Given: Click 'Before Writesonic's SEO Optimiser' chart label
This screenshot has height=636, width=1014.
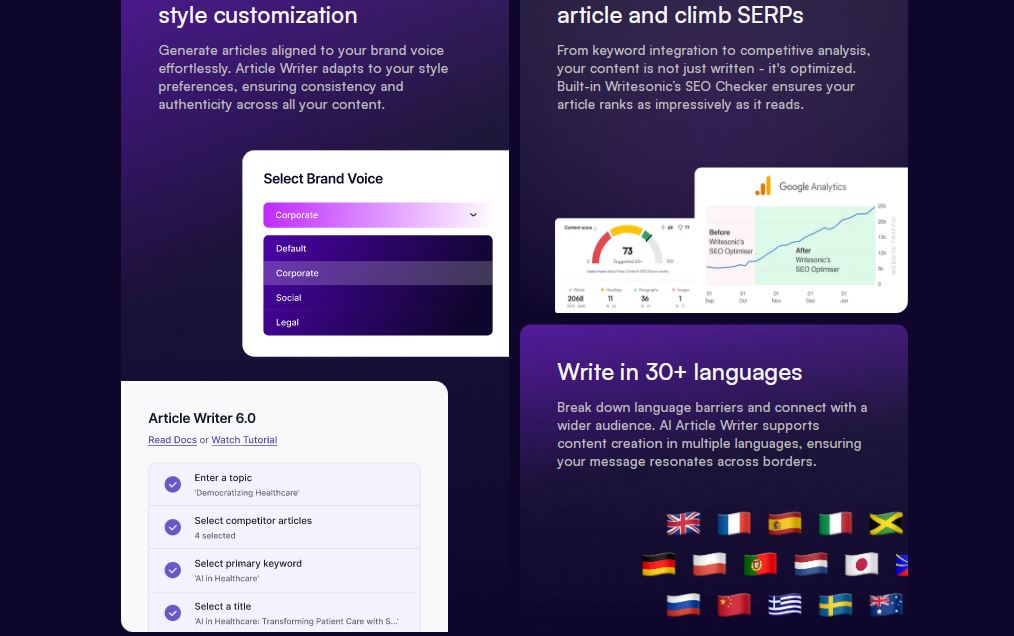Looking at the screenshot, I should [x=731, y=241].
